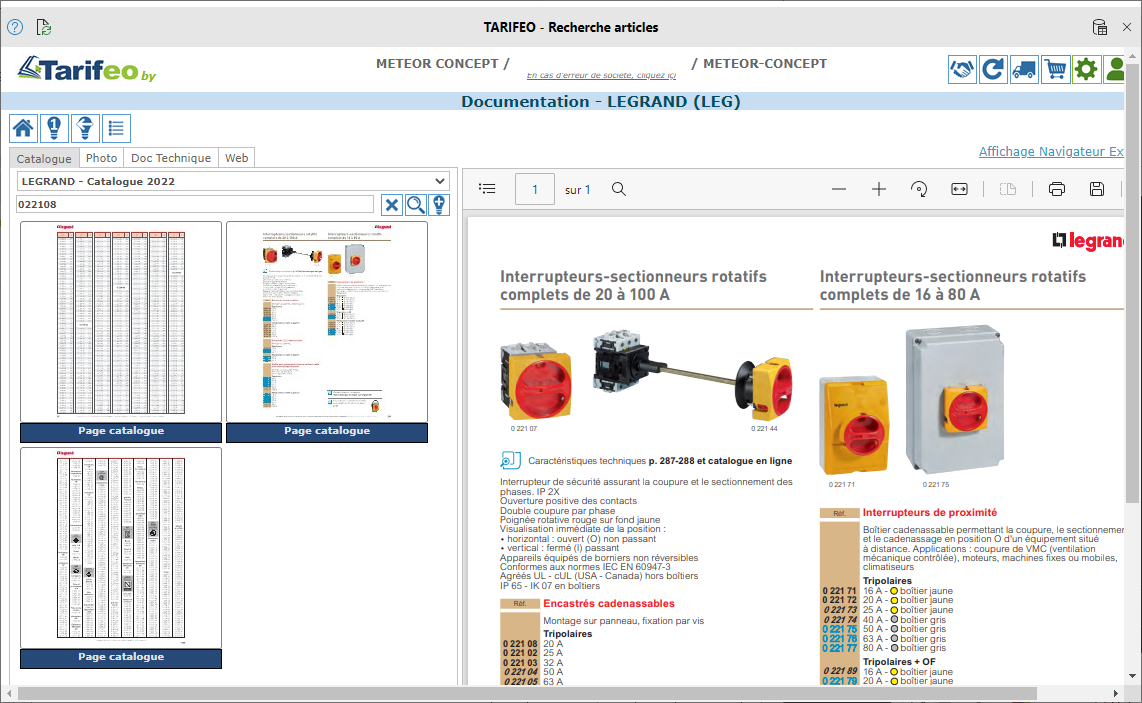The image size is (1142, 703).
Task: Expand the LEGRAND - Catalogue 2022 dropdown
Action: click(x=233, y=181)
